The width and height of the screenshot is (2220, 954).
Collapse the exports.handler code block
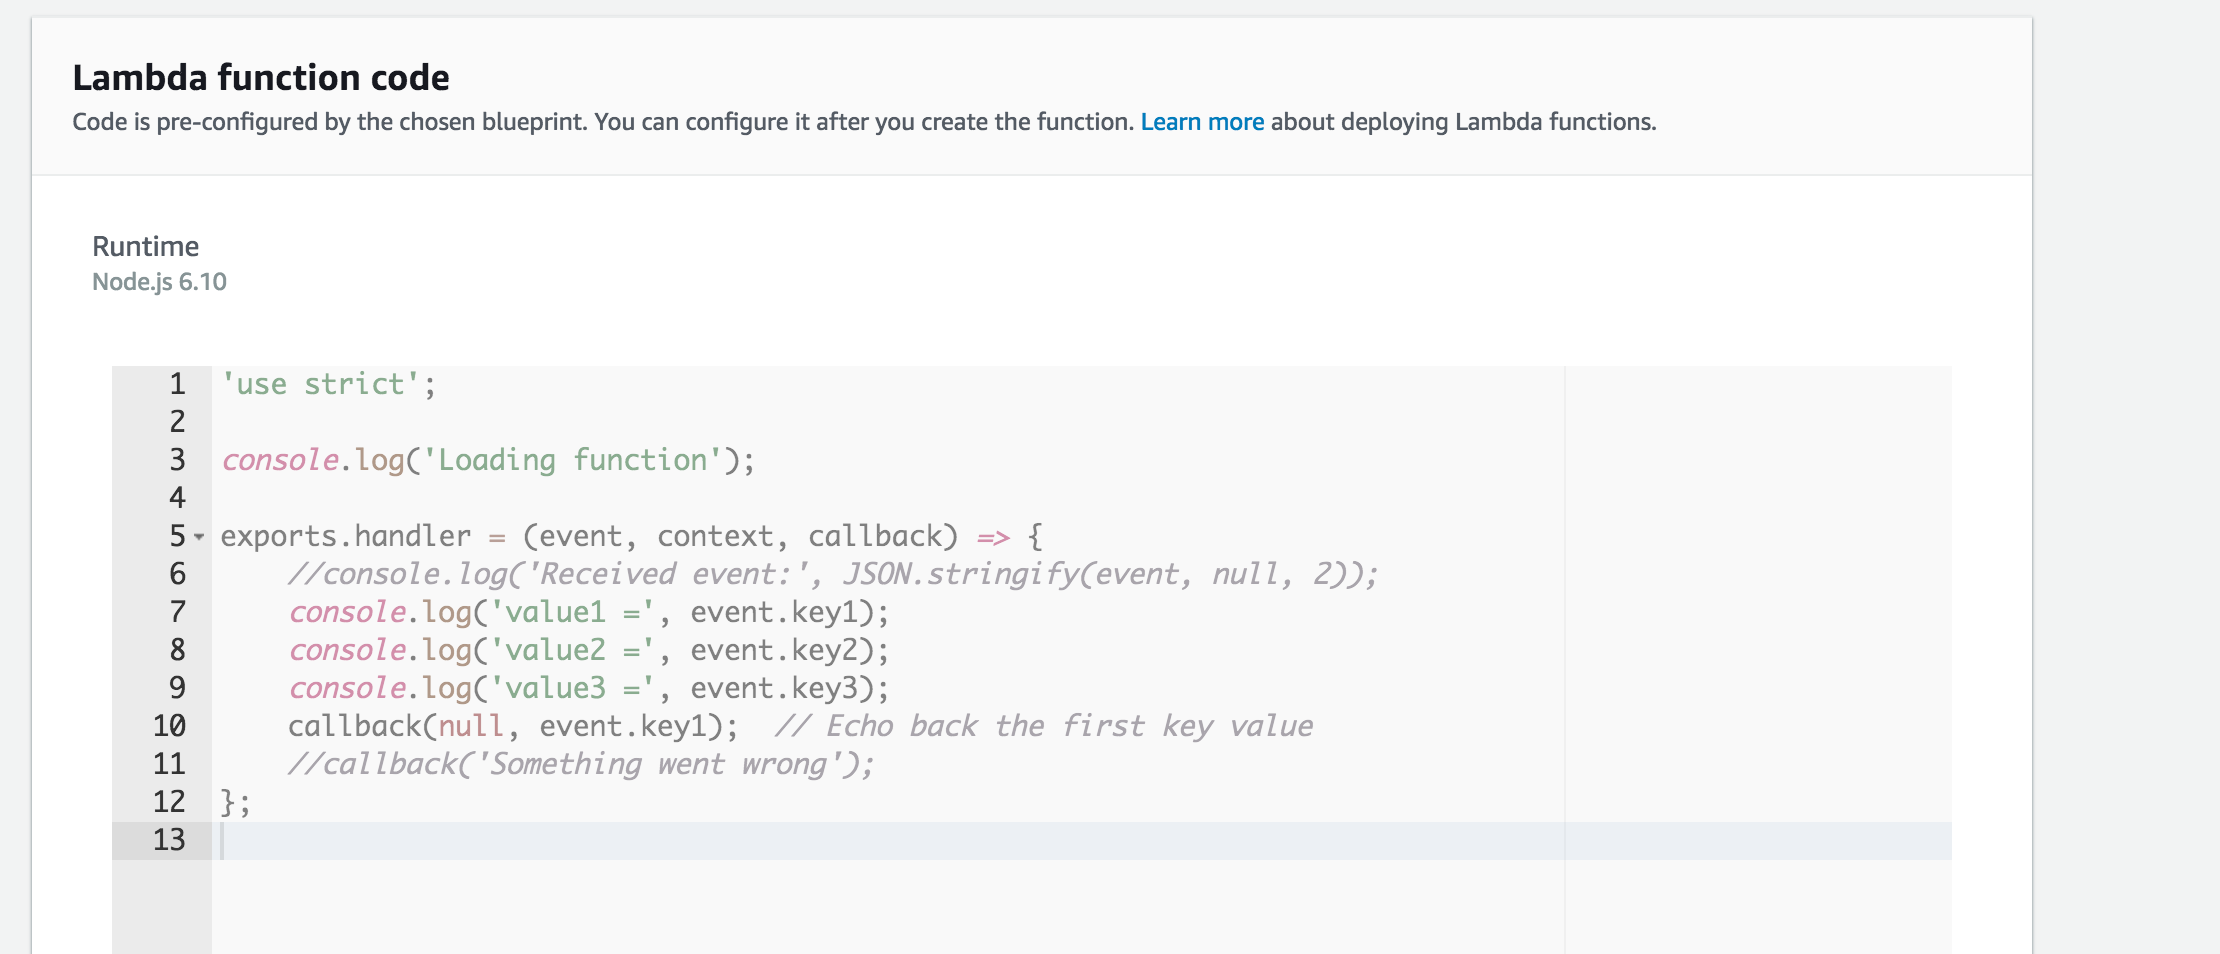tap(199, 537)
